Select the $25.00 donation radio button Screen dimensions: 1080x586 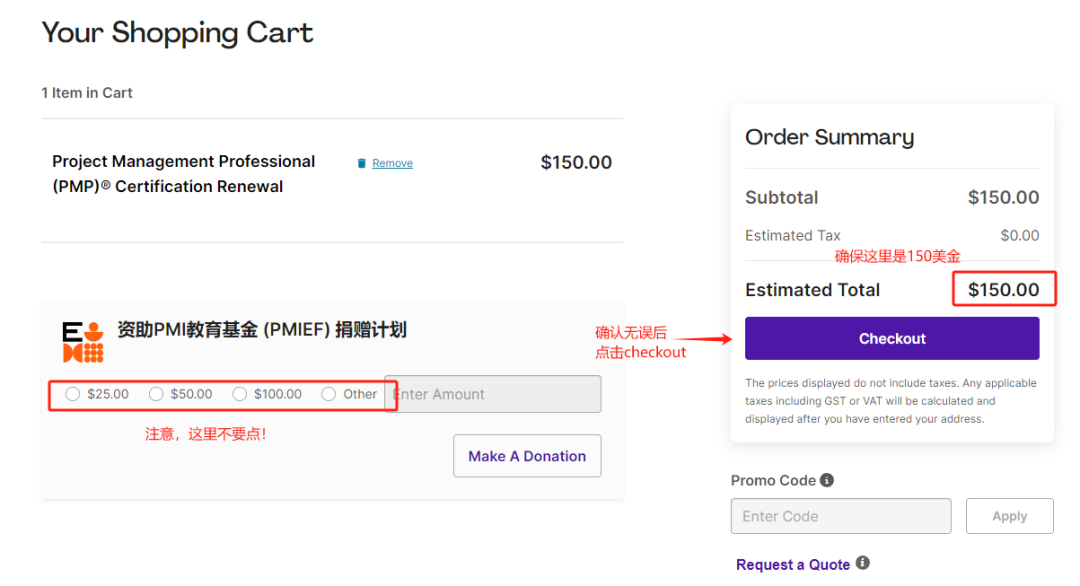tap(73, 394)
